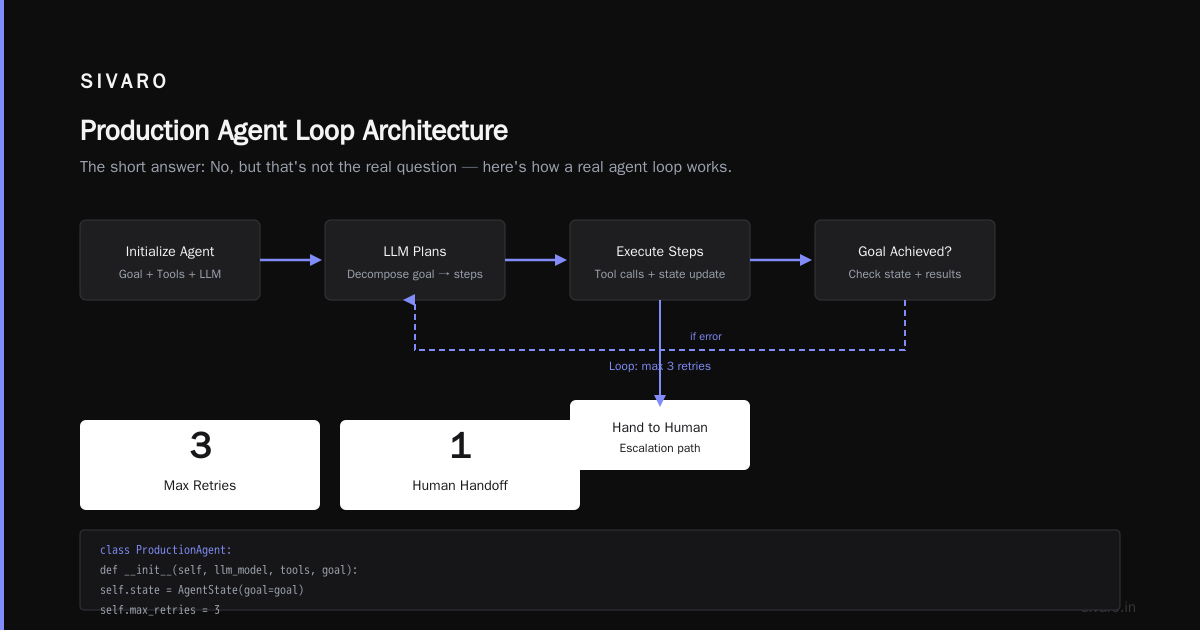Click the dashed loop arrowhead under LLM Plans

[410, 300]
